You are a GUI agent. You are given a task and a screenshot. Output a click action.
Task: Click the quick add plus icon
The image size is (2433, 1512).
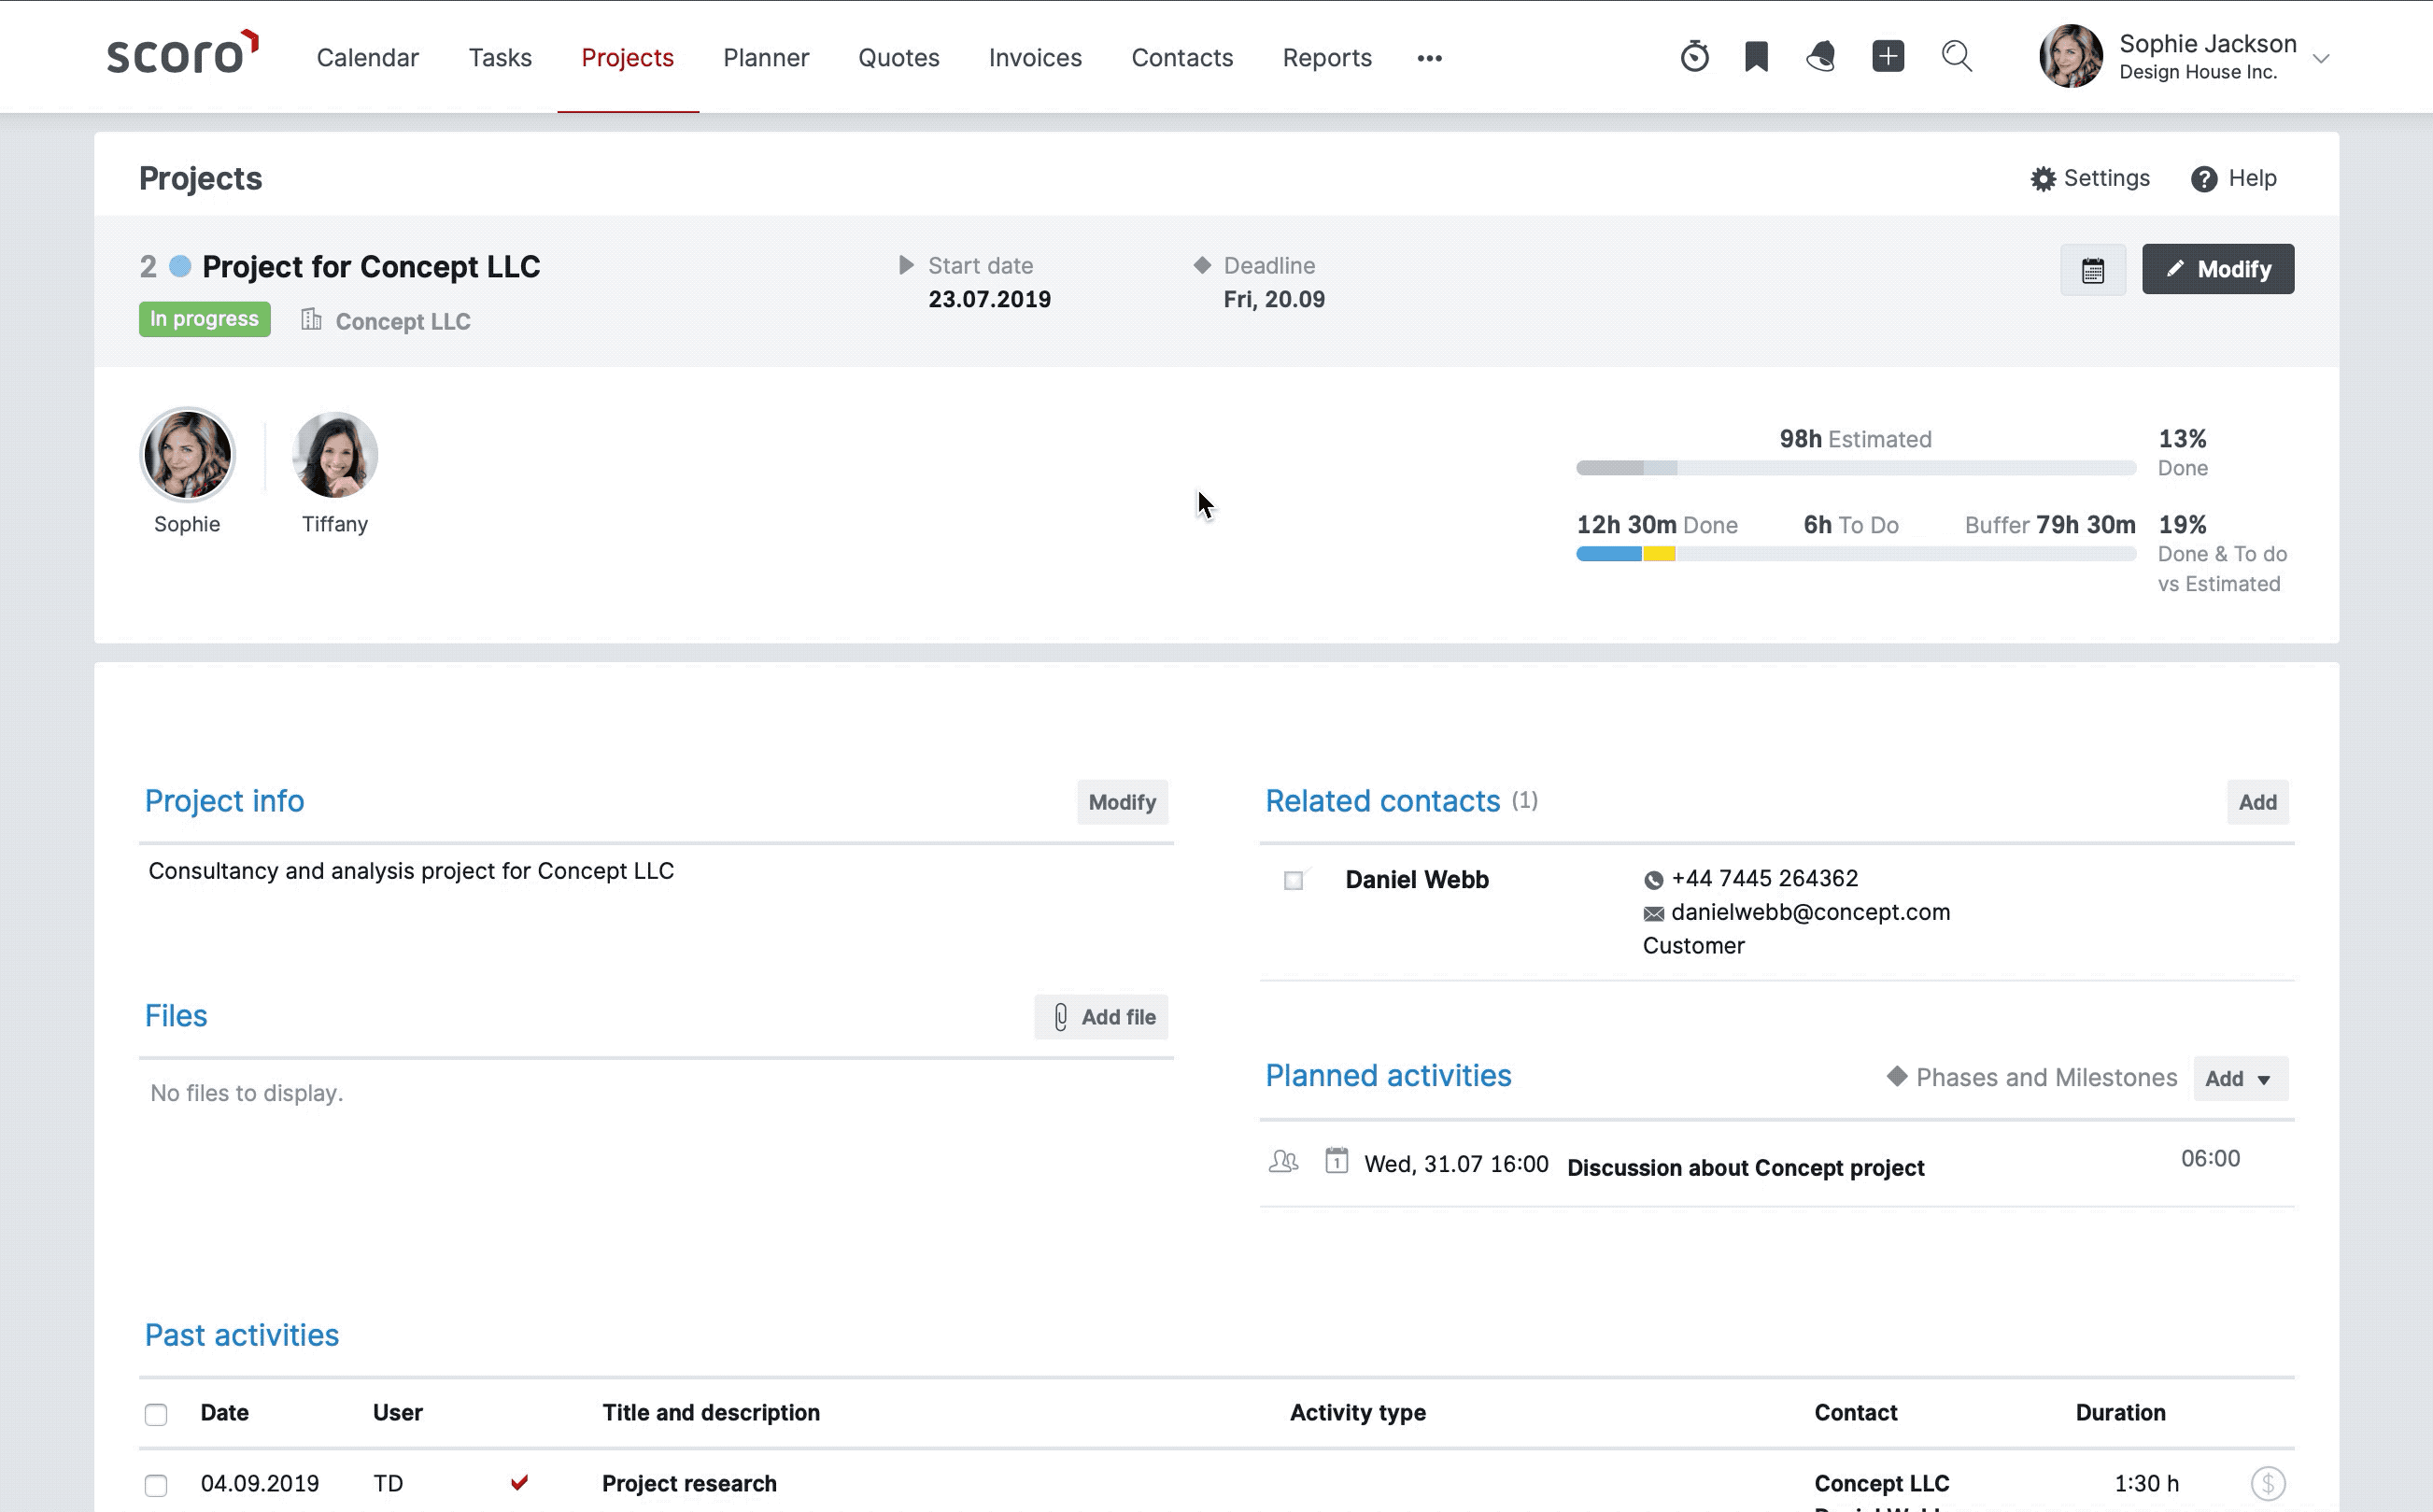[1887, 56]
